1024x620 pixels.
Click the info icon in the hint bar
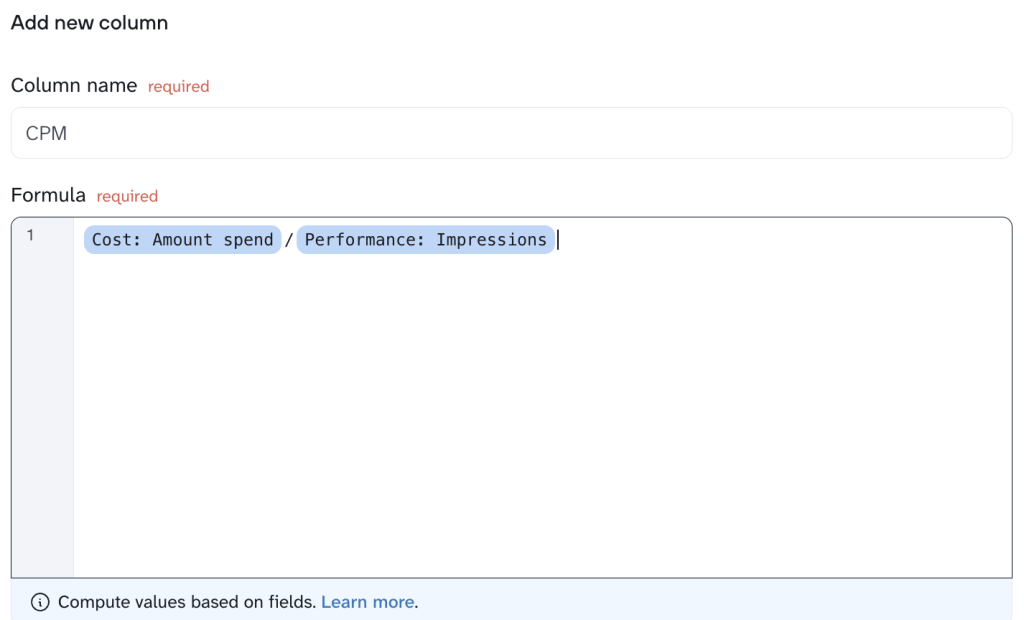coord(40,602)
